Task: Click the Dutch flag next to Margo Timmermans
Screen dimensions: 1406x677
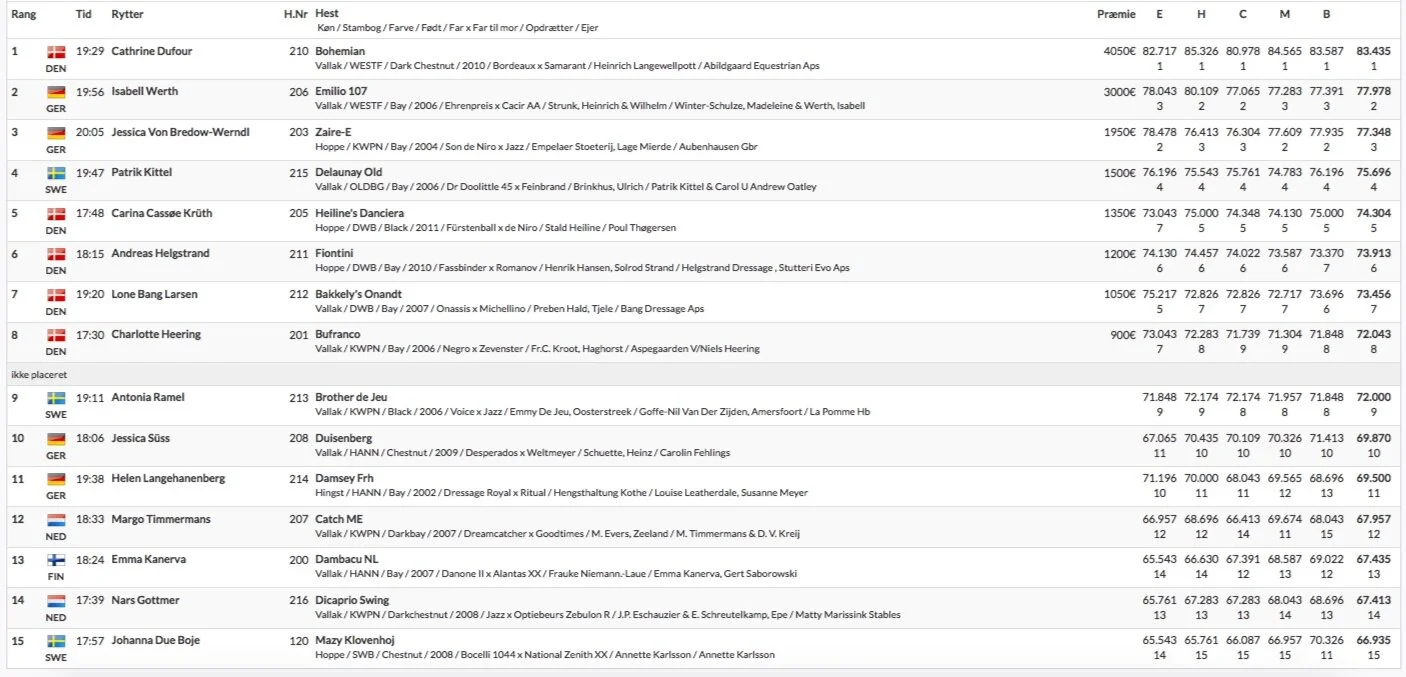Action: point(56,520)
